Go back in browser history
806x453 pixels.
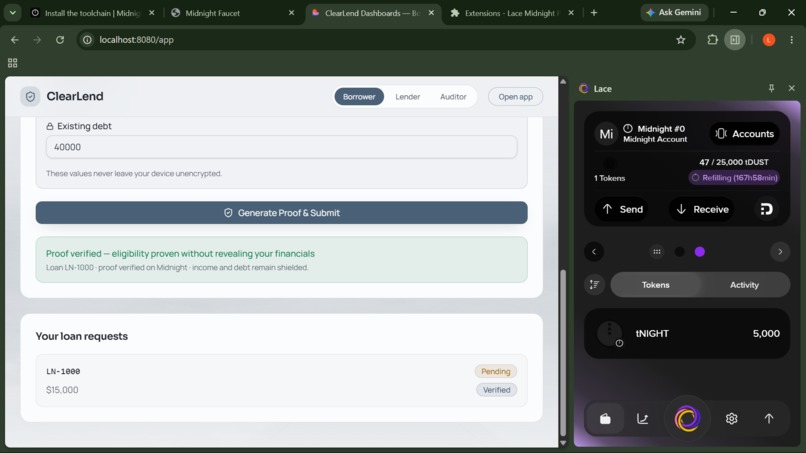tap(14, 40)
